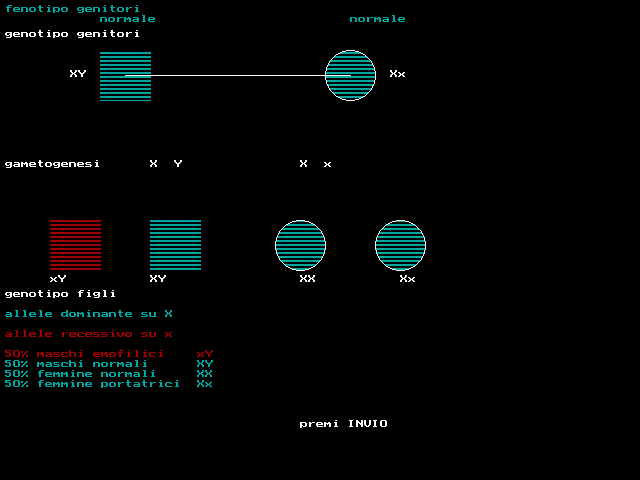Viewport: 640px width, 480px height.
Task: Click the '50% maschi normali' line
Action: point(109,364)
